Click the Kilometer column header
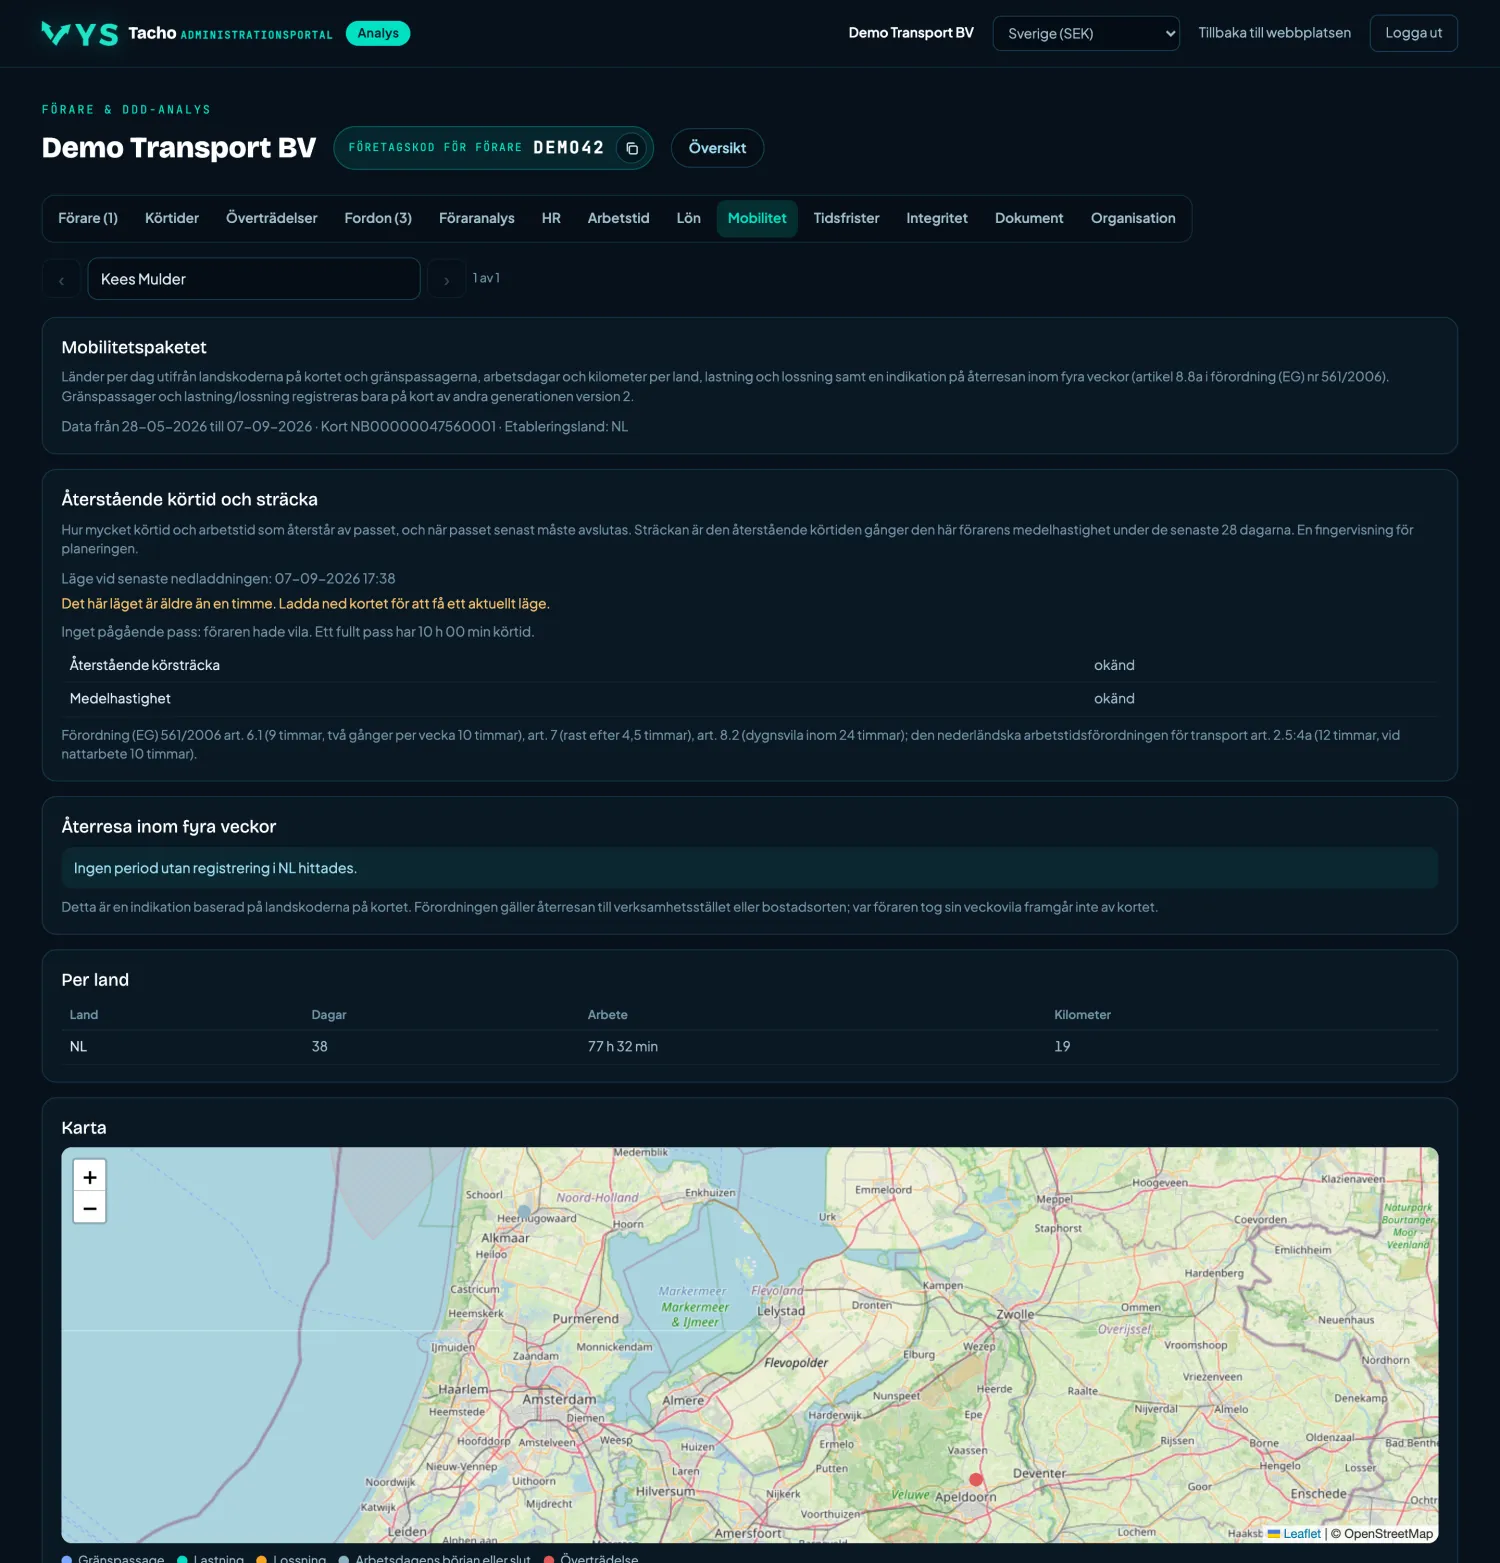 [1082, 1015]
